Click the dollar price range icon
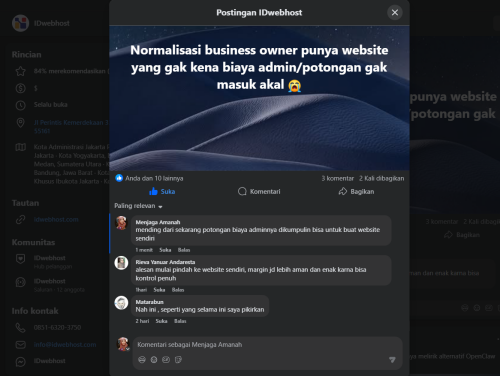 (x=20, y=88)
